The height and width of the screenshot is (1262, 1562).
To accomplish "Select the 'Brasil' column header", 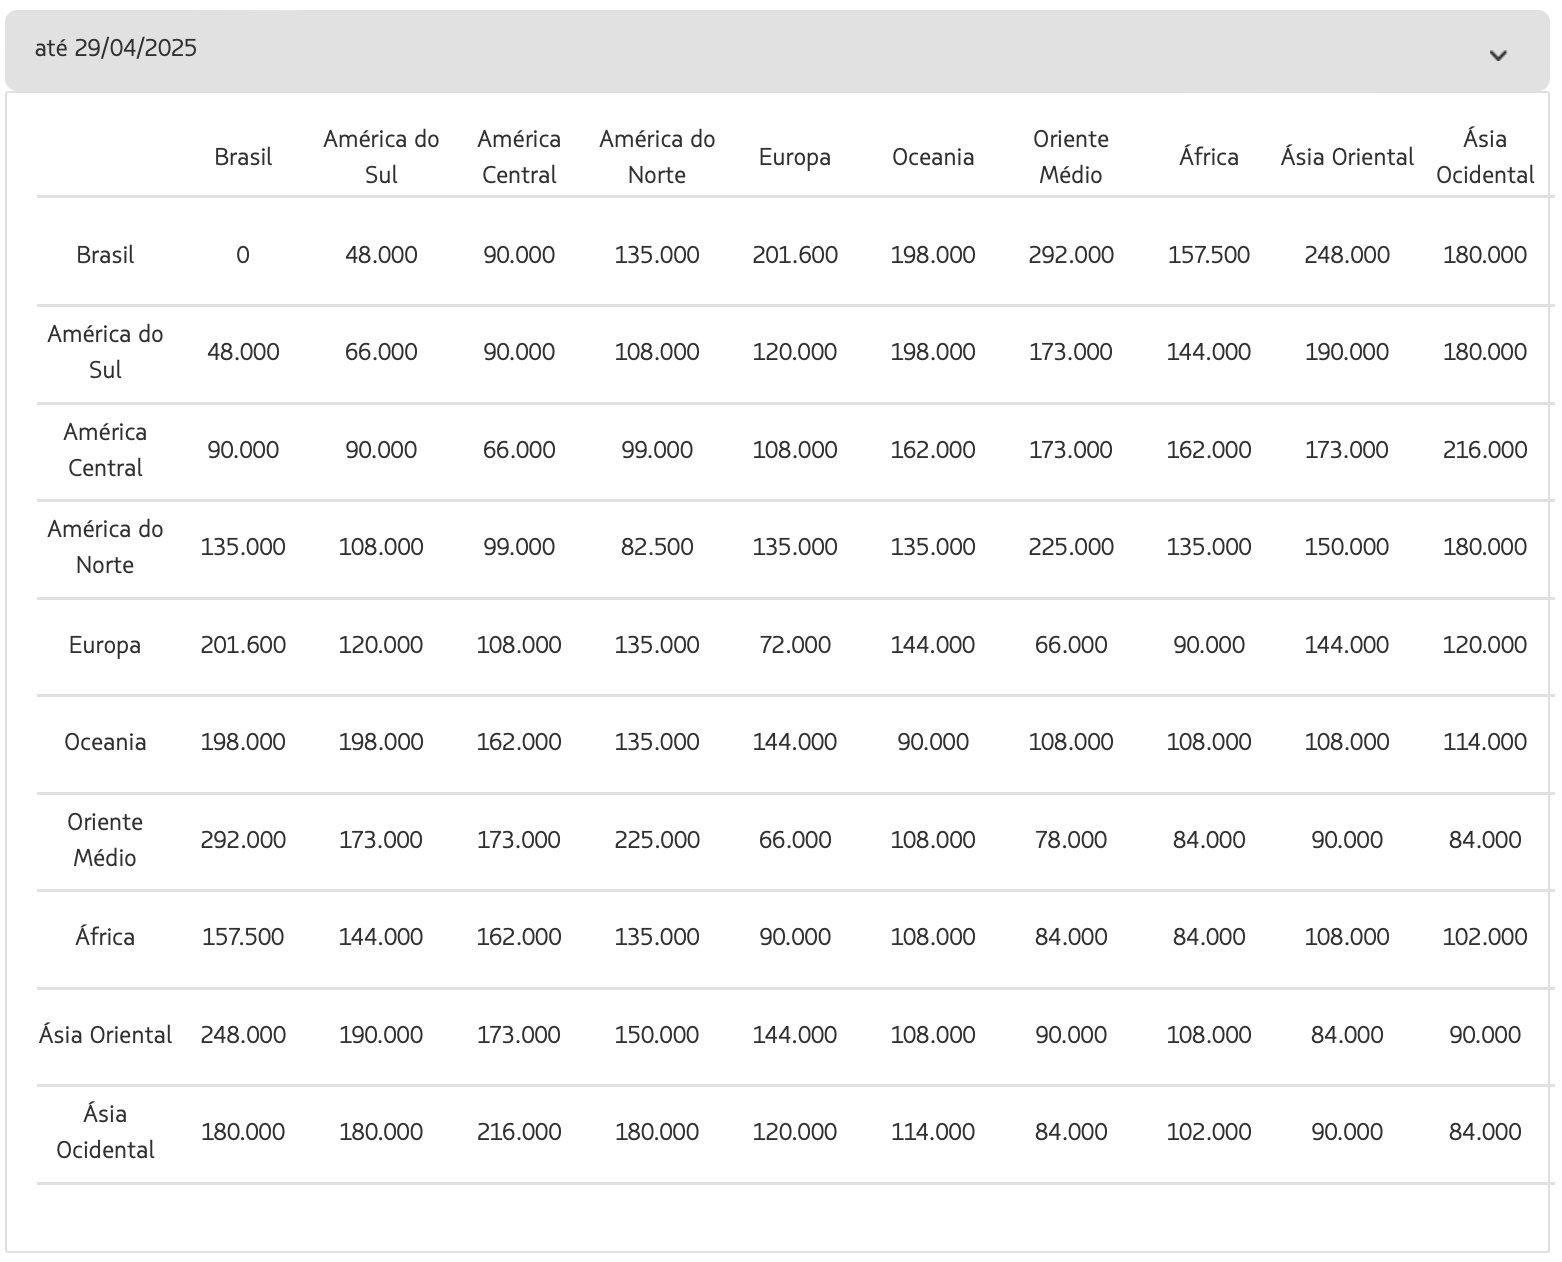I will pos(243,157).
